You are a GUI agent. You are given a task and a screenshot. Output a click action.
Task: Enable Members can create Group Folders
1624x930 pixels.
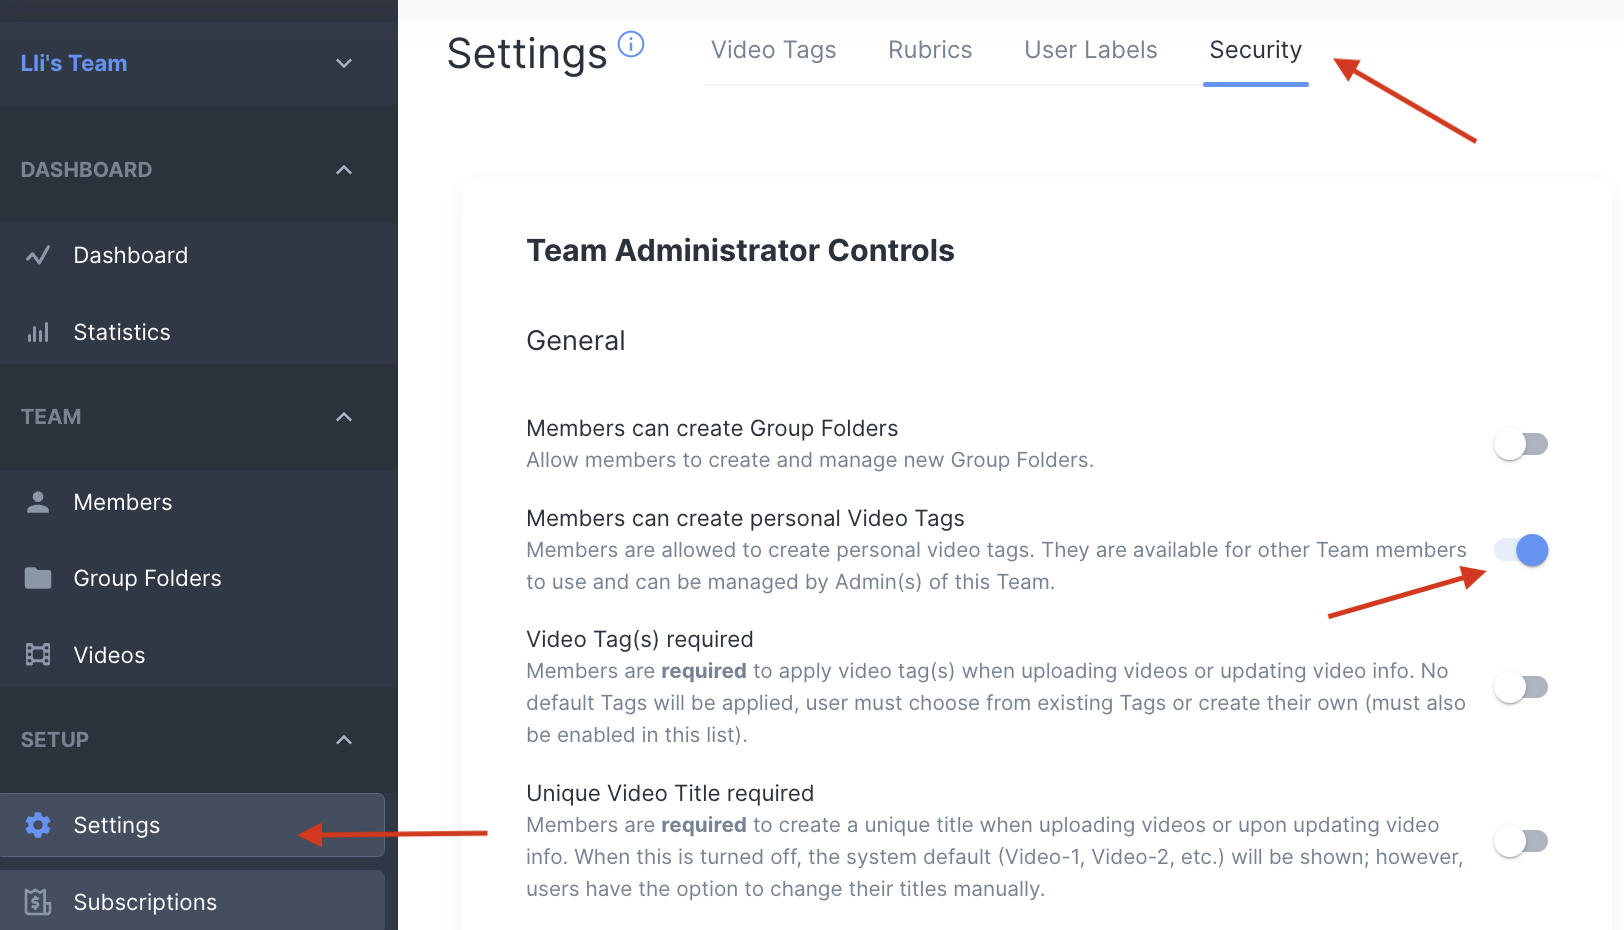(1520, 444)
